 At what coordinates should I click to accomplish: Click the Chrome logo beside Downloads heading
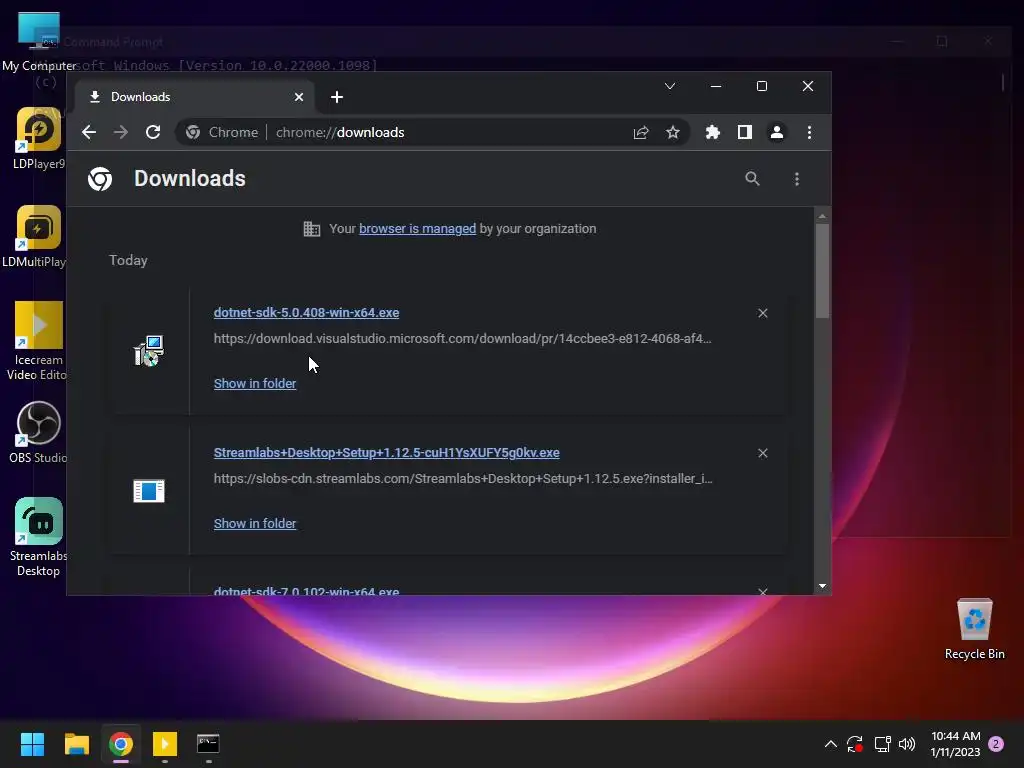pyautogui.click(x=100, y=179)
